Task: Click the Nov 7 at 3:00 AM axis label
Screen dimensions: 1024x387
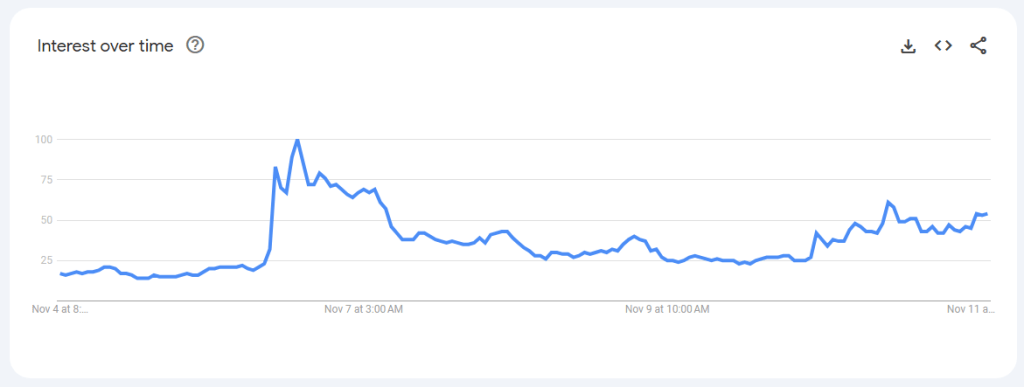Action: click(364, 309)
